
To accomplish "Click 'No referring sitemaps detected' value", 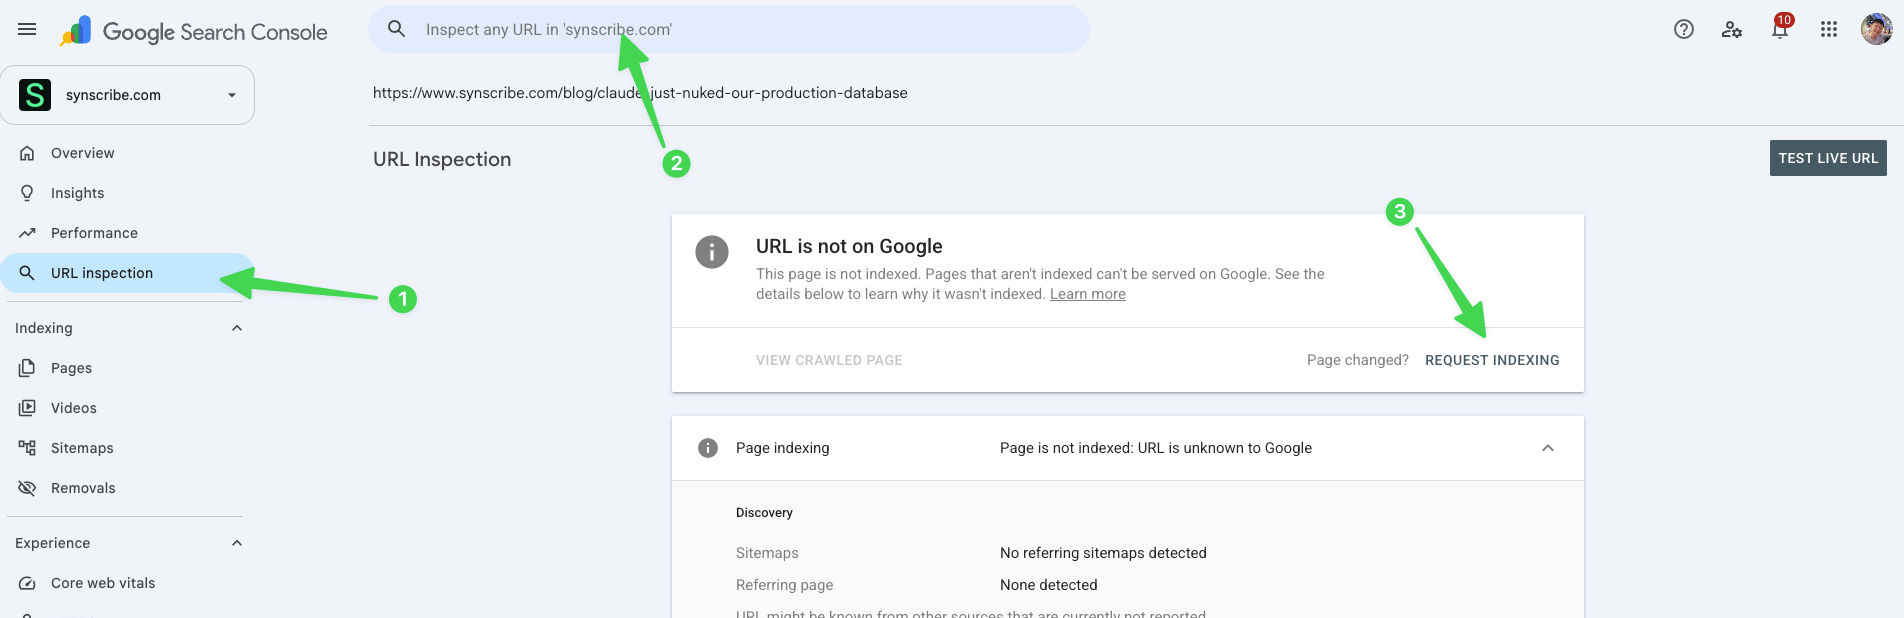I will (1103, 553).
